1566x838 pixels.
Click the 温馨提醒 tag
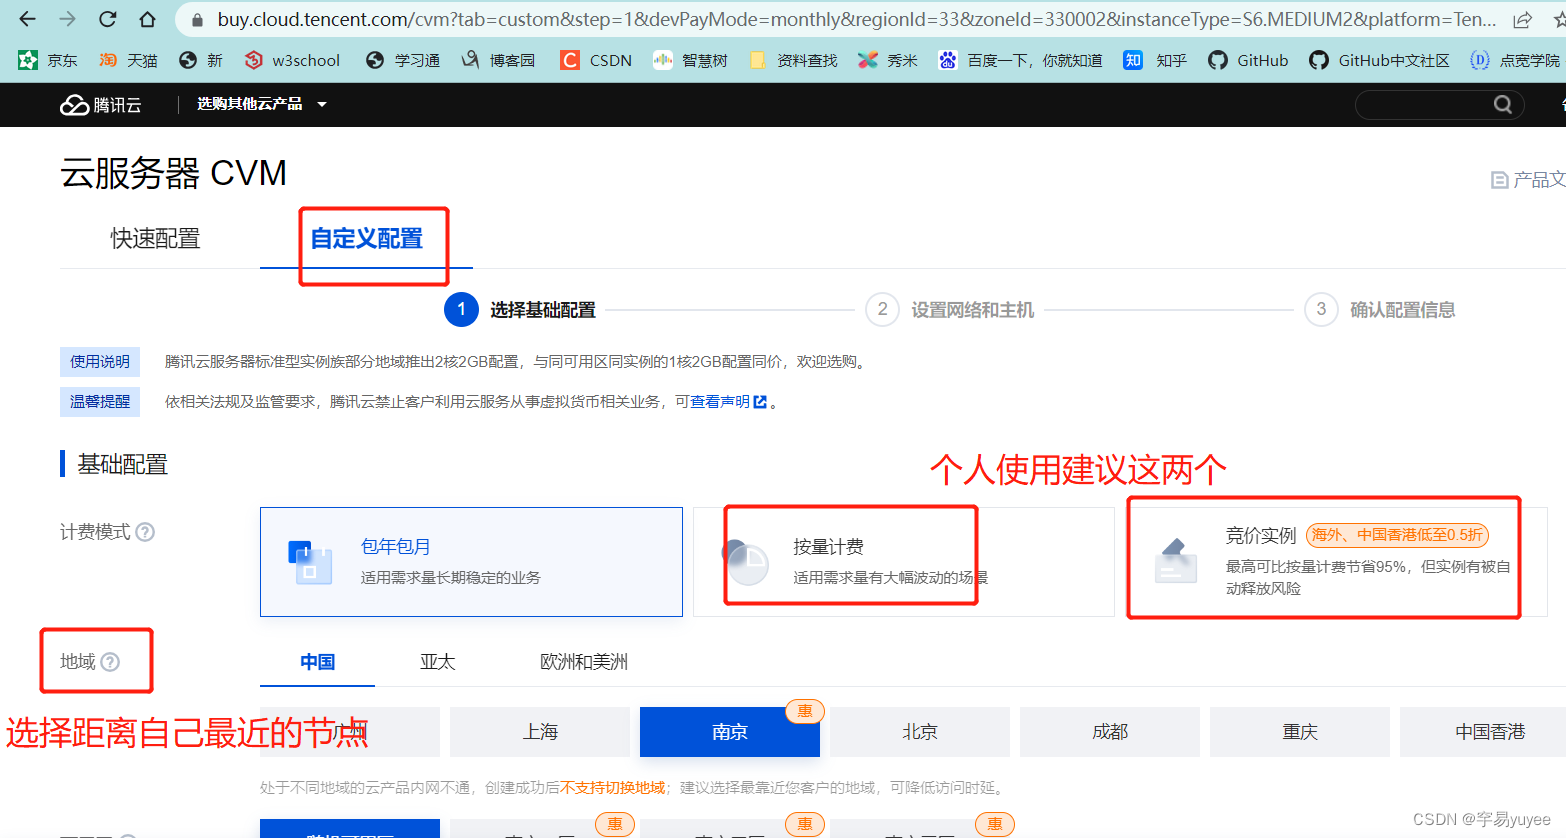[100, 402]
